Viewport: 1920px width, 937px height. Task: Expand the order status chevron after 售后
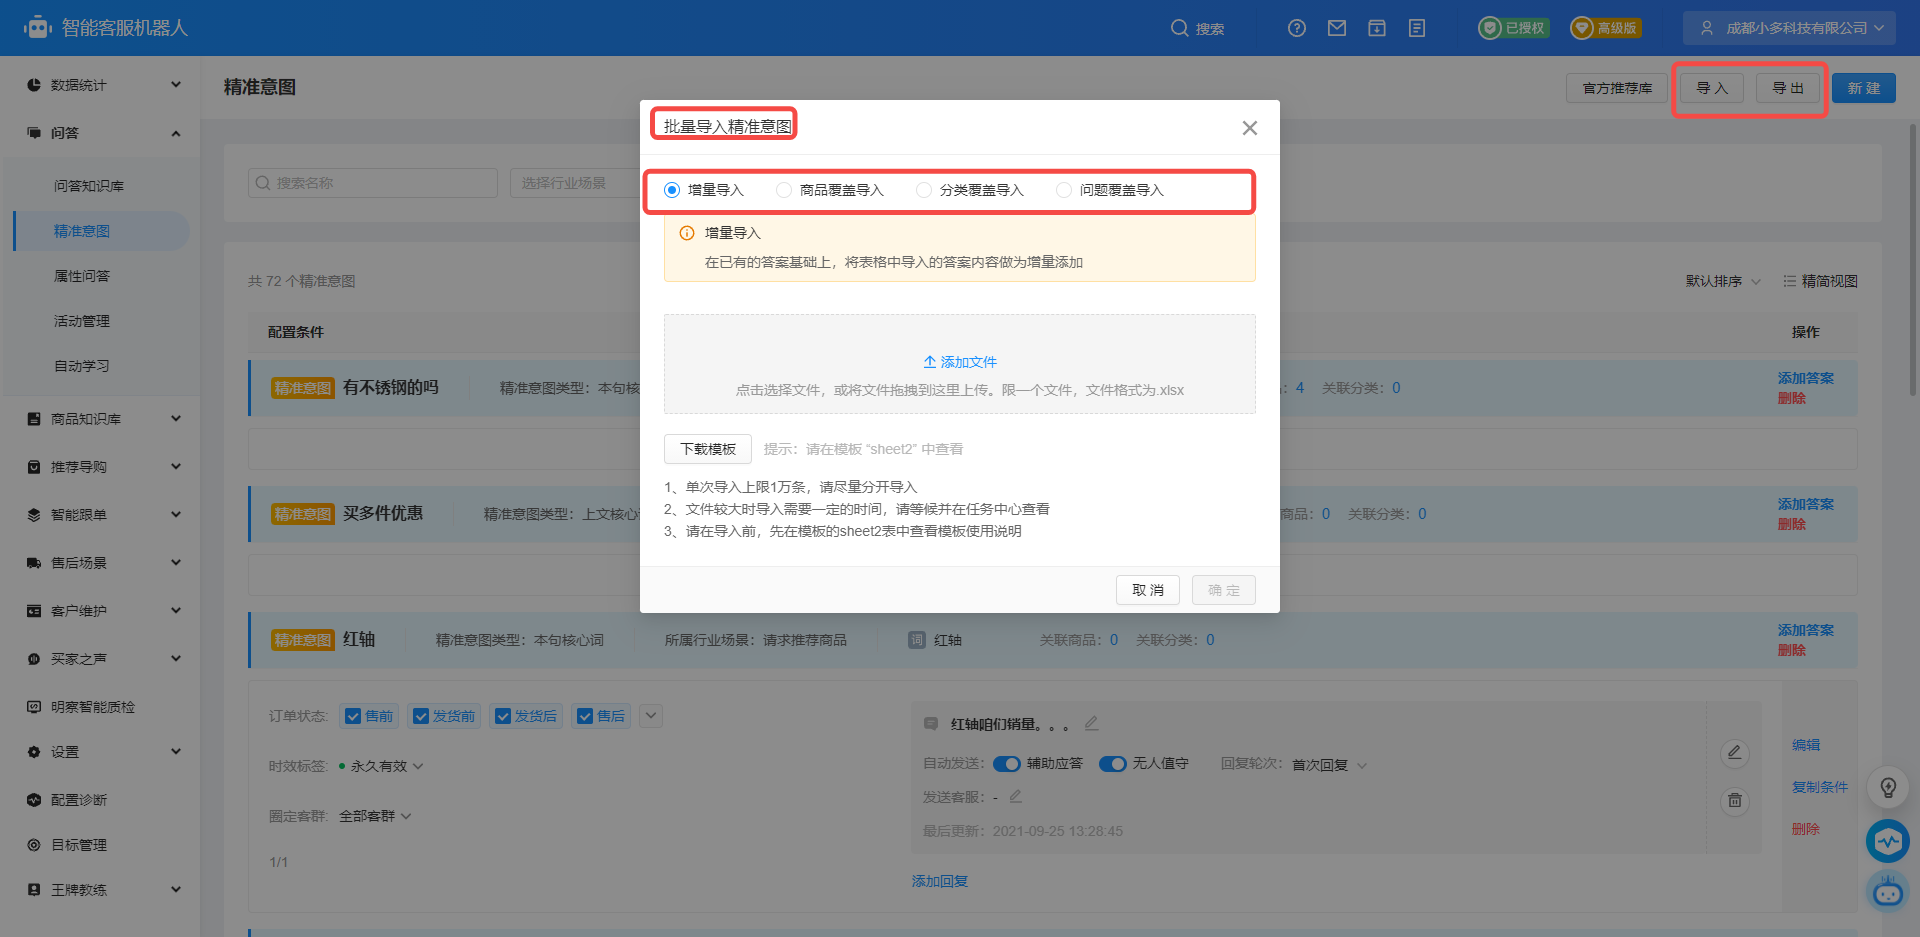click(651, 716)
